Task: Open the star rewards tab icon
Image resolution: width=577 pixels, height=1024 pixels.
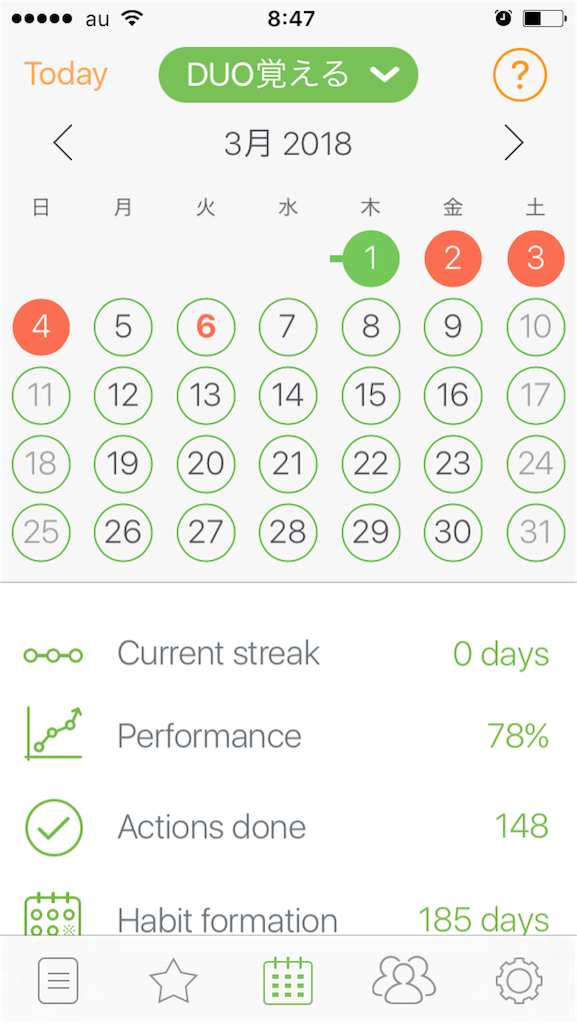Action: (x=173, y=980)
